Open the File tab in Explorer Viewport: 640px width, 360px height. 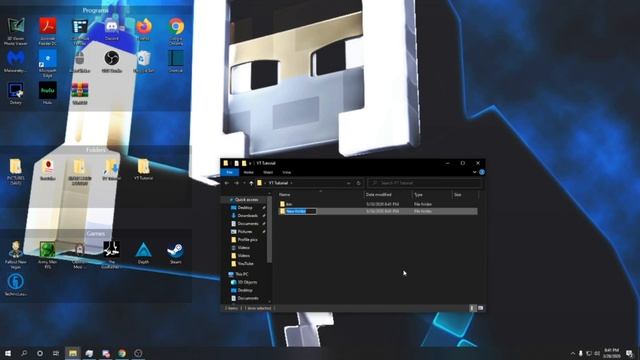click(x=229, y=172)
